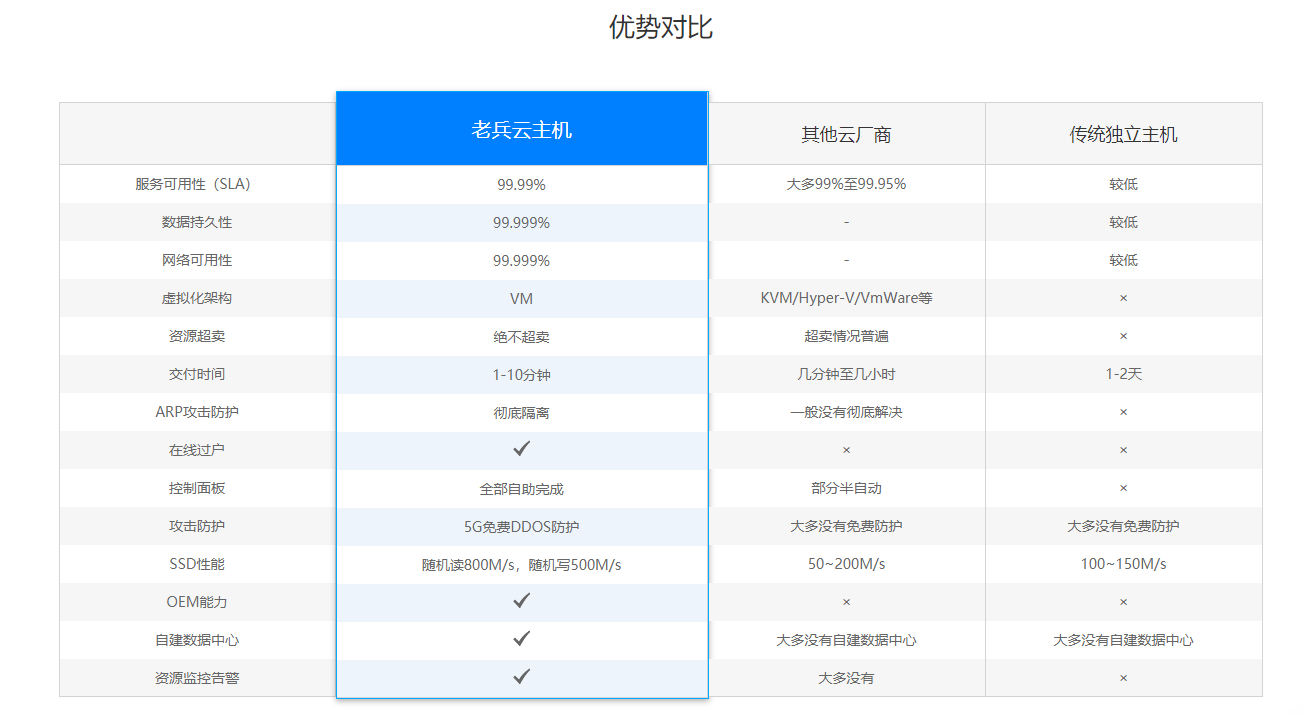Click the 50~200M/s SSD cell
1302x714 pixels.
(846, 564)
